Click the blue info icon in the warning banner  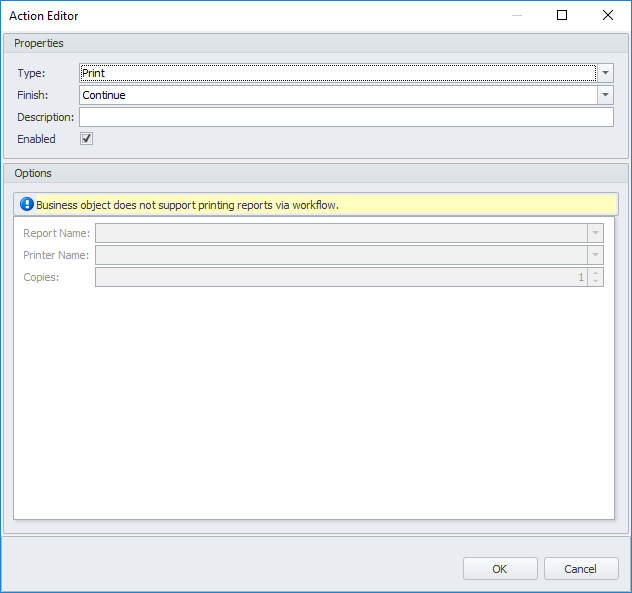tap(27, 204)
